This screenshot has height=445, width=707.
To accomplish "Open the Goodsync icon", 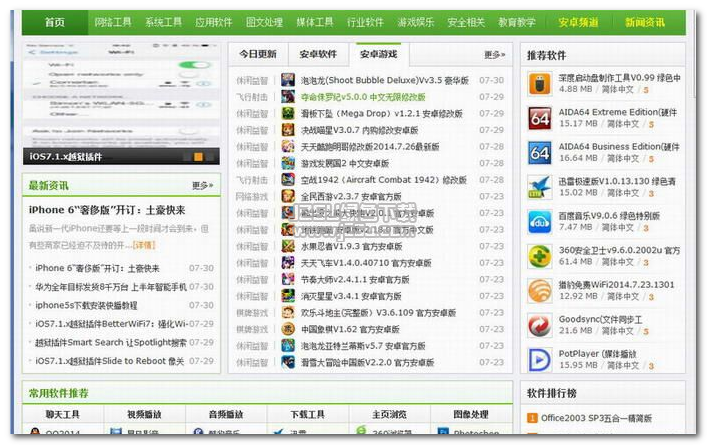I will (540, 325).
